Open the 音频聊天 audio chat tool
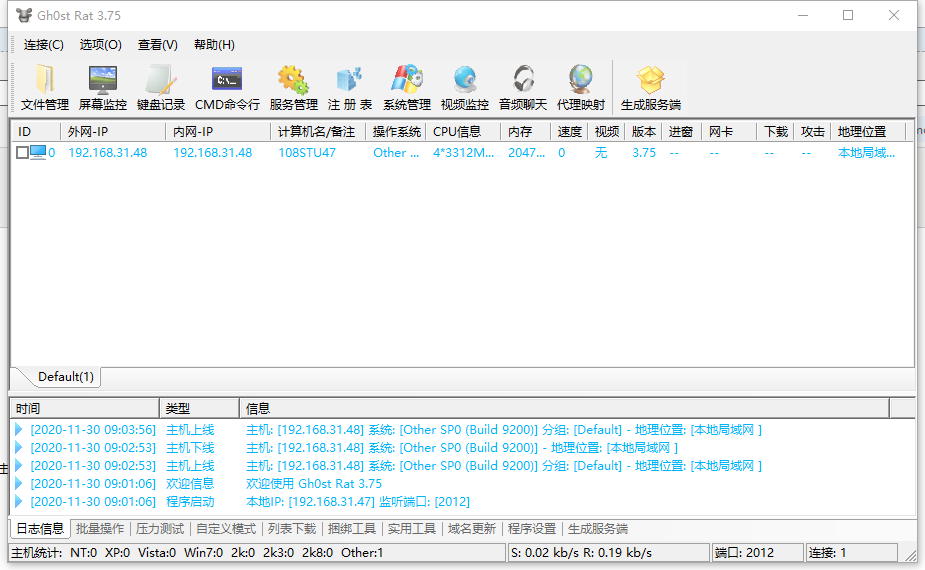The width and height of the screenshot is (925, 570). (523, 87)
